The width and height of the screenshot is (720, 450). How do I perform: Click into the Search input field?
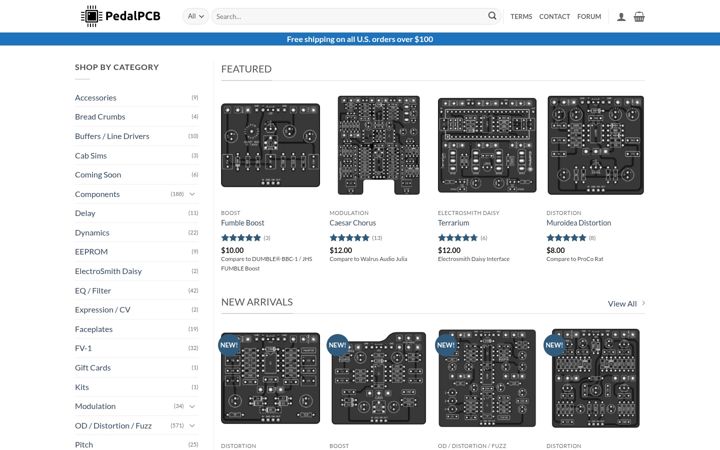click(349, 16)
